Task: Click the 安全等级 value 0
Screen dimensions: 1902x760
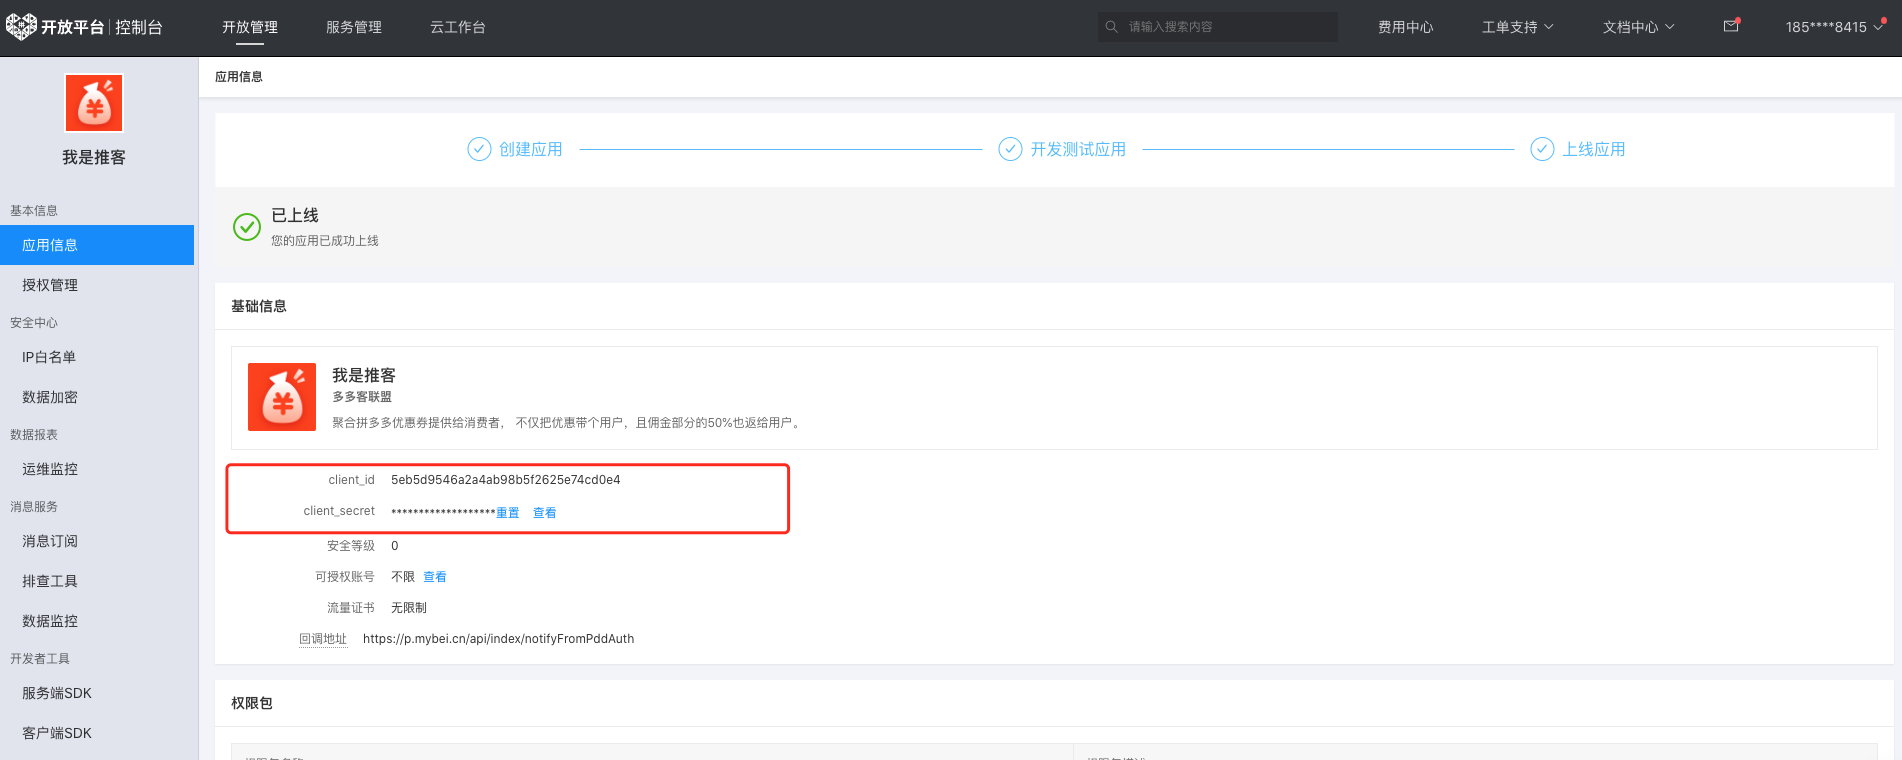Action: click(395, 546)
